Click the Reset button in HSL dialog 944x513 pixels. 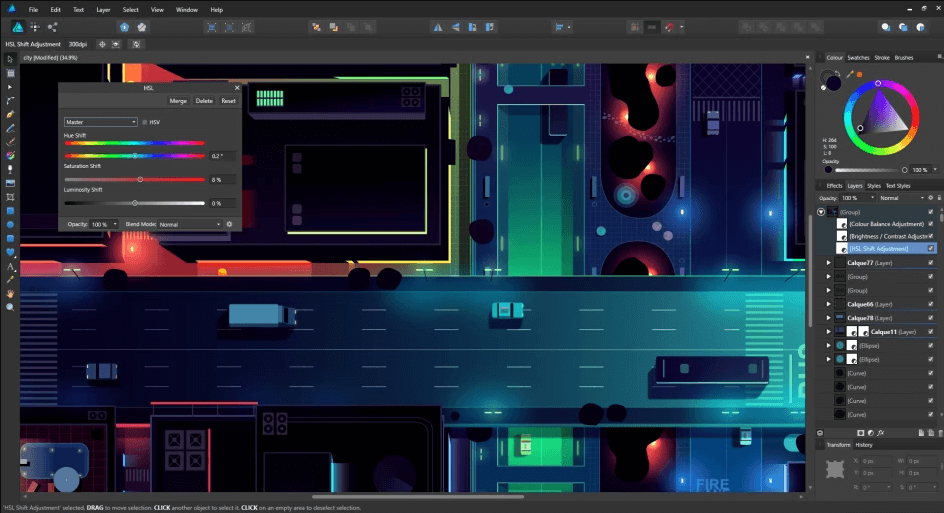tap(228, 101)
